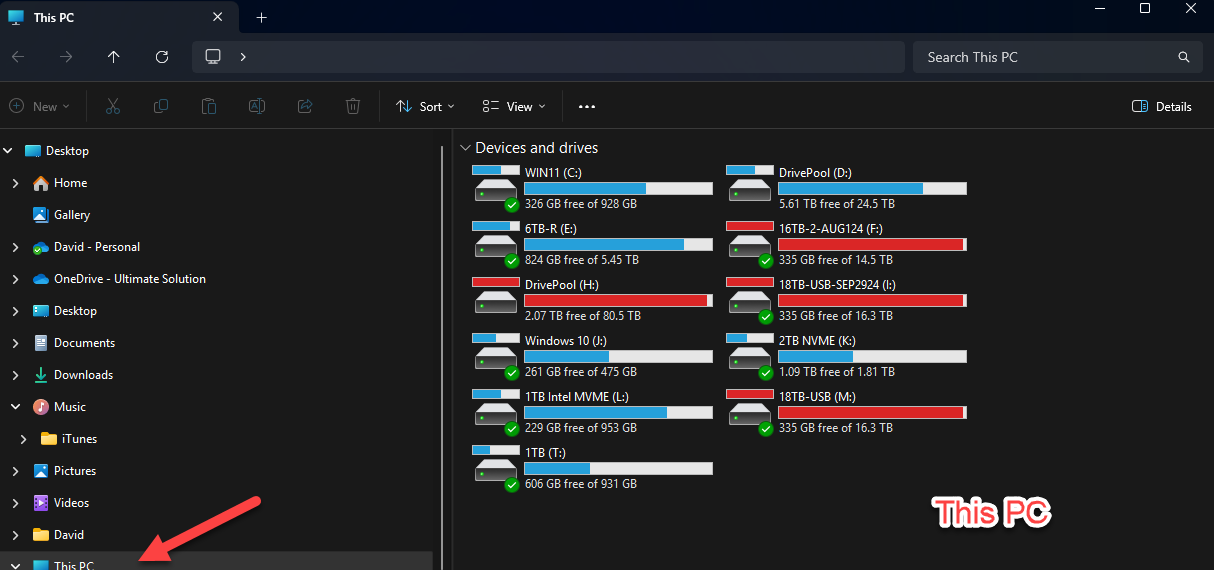Click the Cut scissors icon
This screenshot has height=570, width=1214.
113,106
